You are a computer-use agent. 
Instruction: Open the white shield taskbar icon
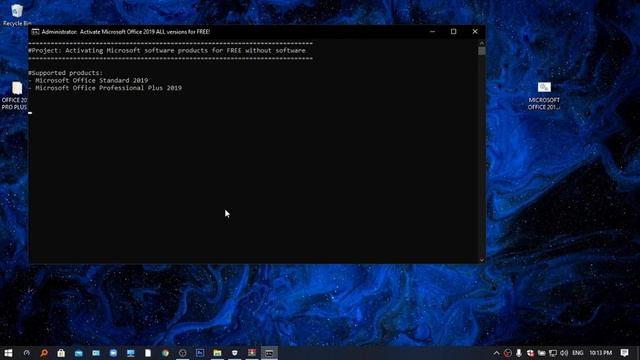click(235, 353)
